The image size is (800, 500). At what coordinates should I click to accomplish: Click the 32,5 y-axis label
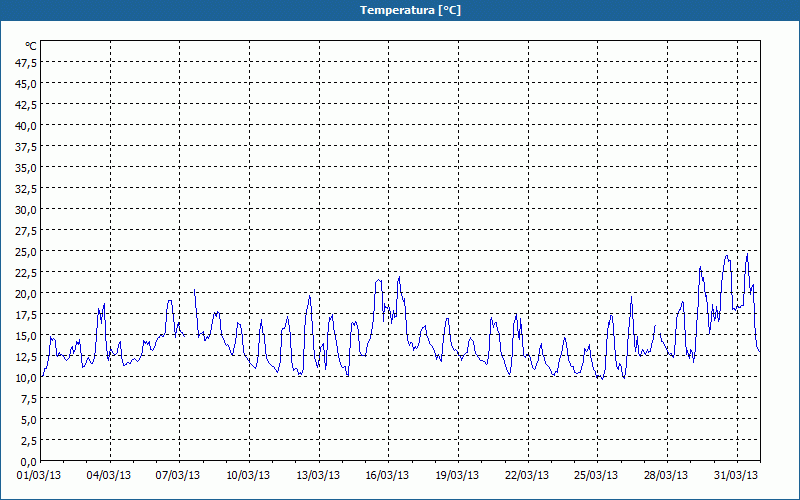27,188
